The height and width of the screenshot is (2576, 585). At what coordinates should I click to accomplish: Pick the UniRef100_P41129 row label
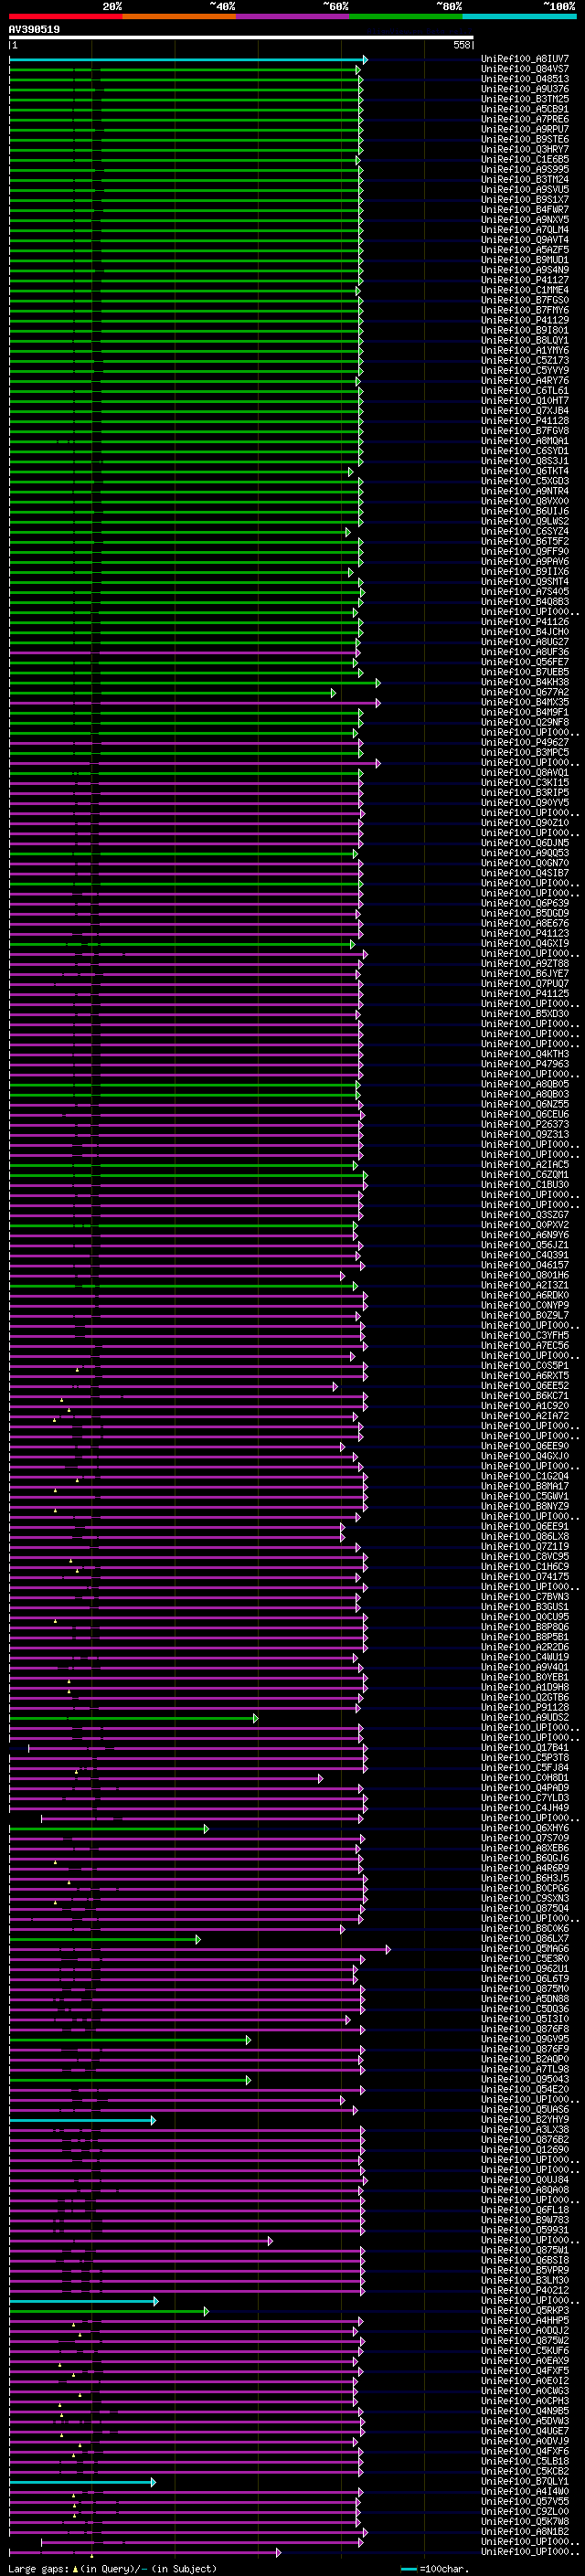[525, 320]
